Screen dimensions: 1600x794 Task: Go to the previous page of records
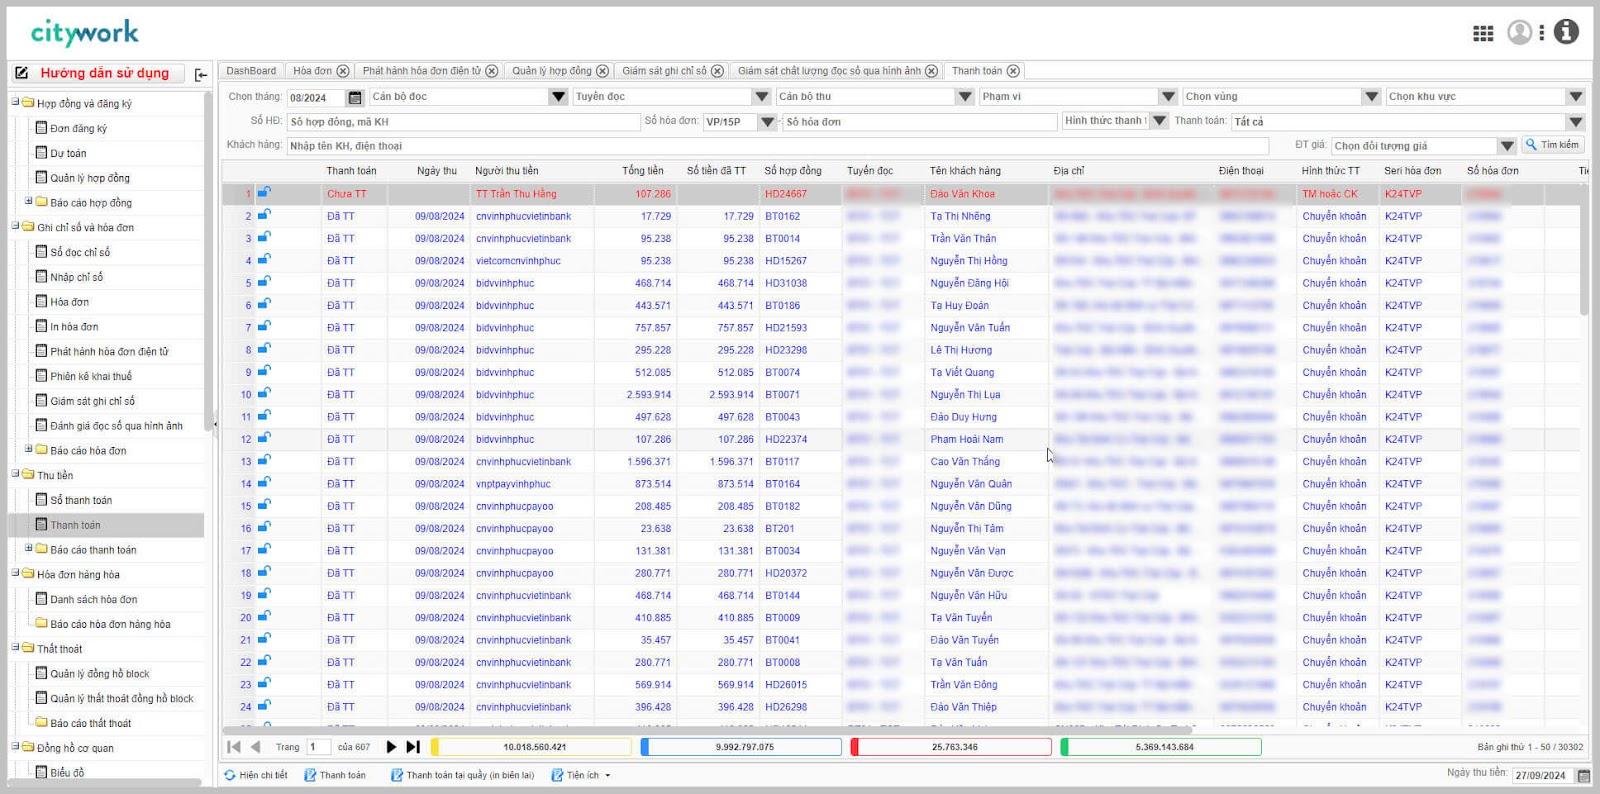click(255, 747)
